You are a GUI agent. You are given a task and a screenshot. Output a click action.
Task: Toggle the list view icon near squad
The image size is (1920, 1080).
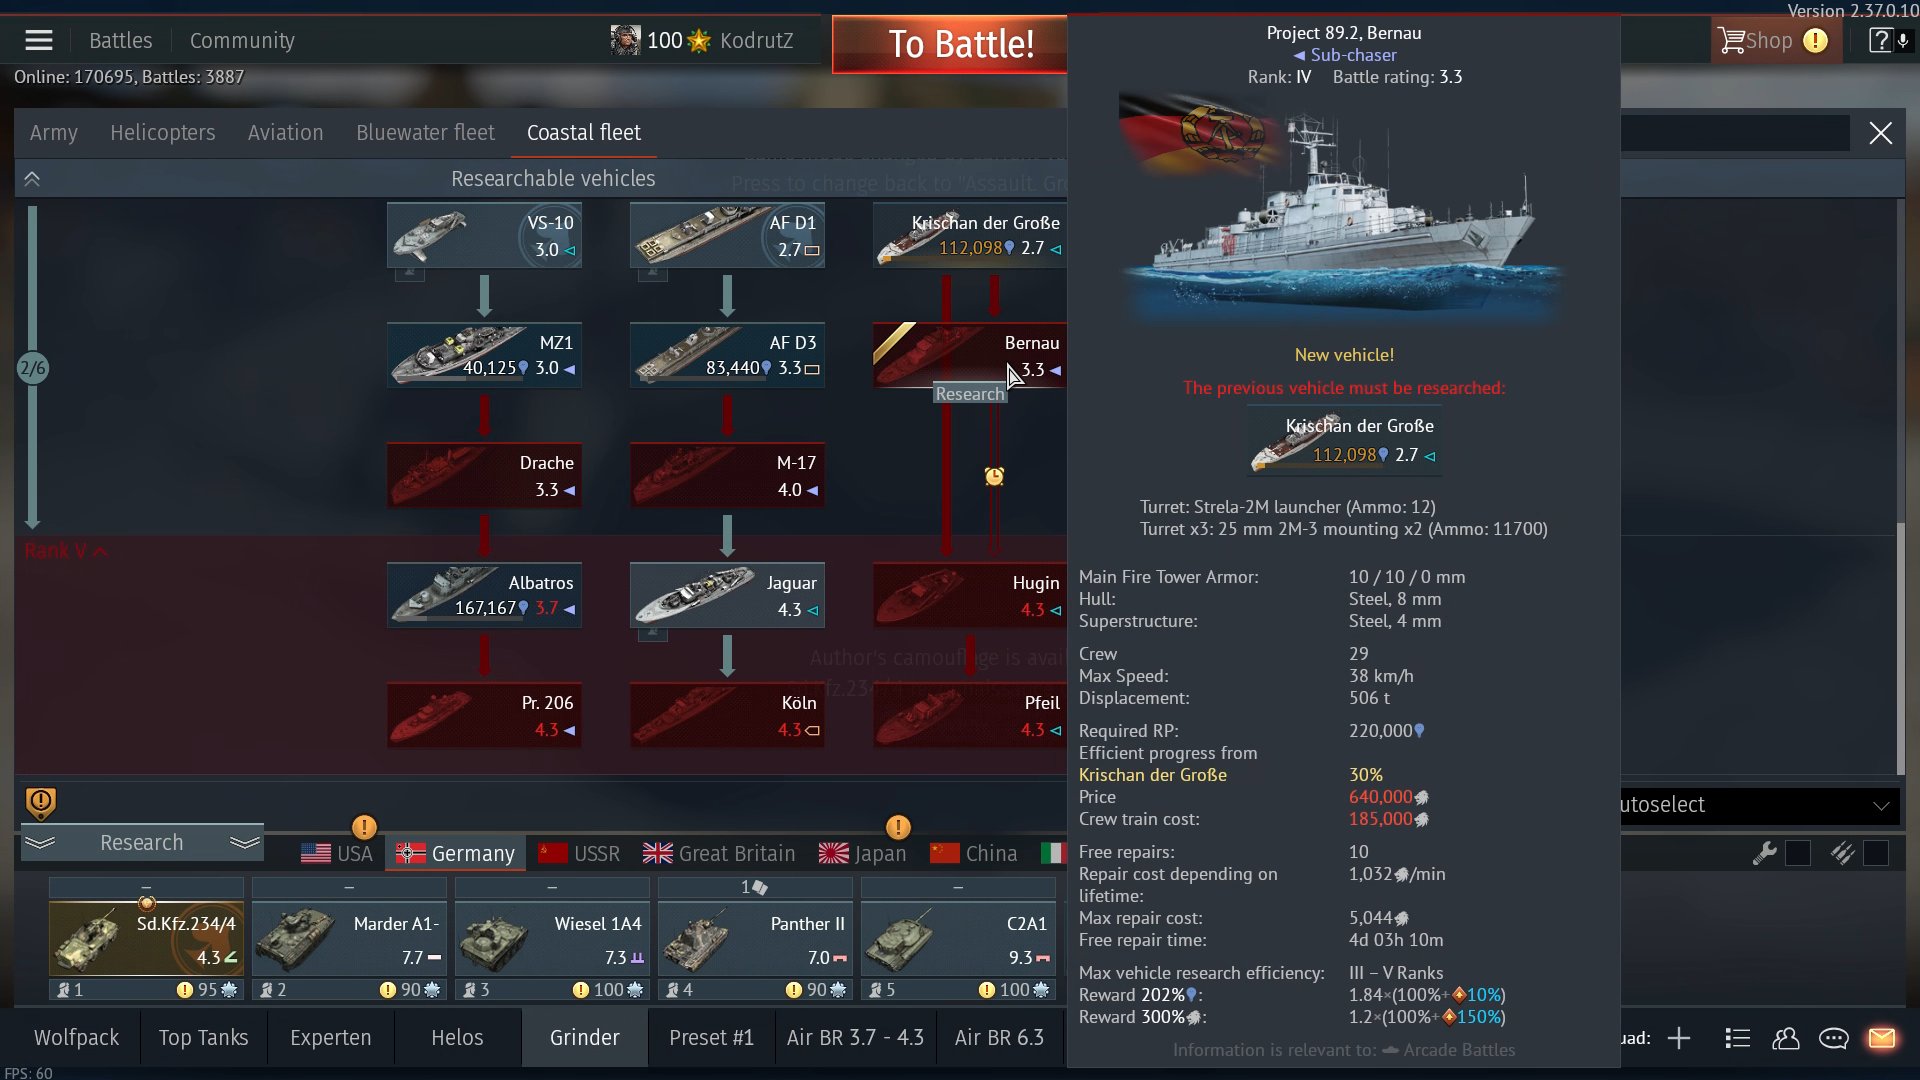pos(1737,1038)
